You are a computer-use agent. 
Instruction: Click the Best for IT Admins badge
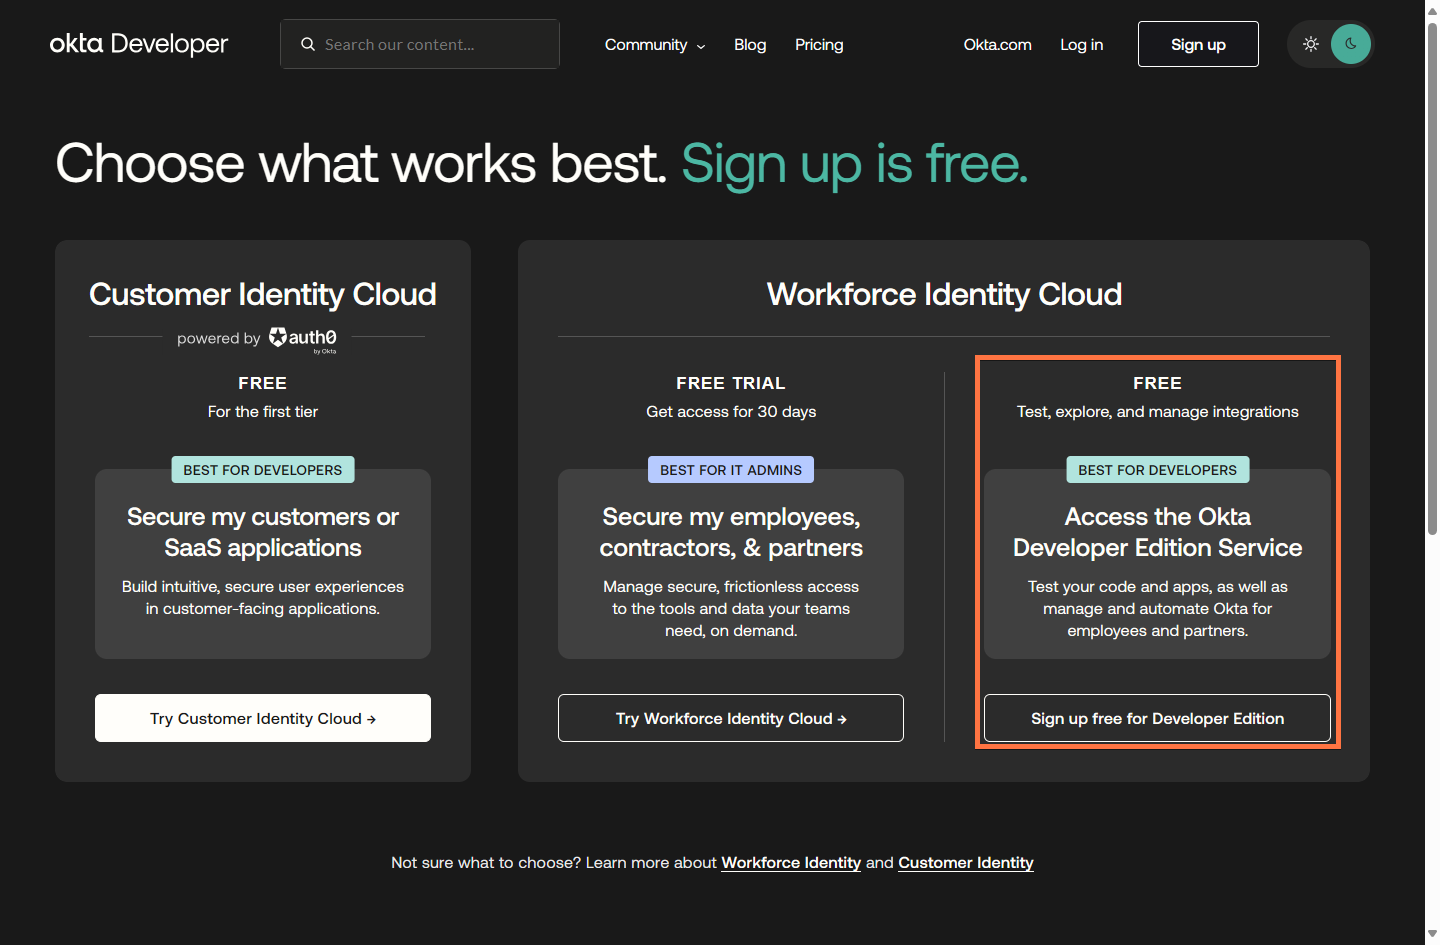731,470
